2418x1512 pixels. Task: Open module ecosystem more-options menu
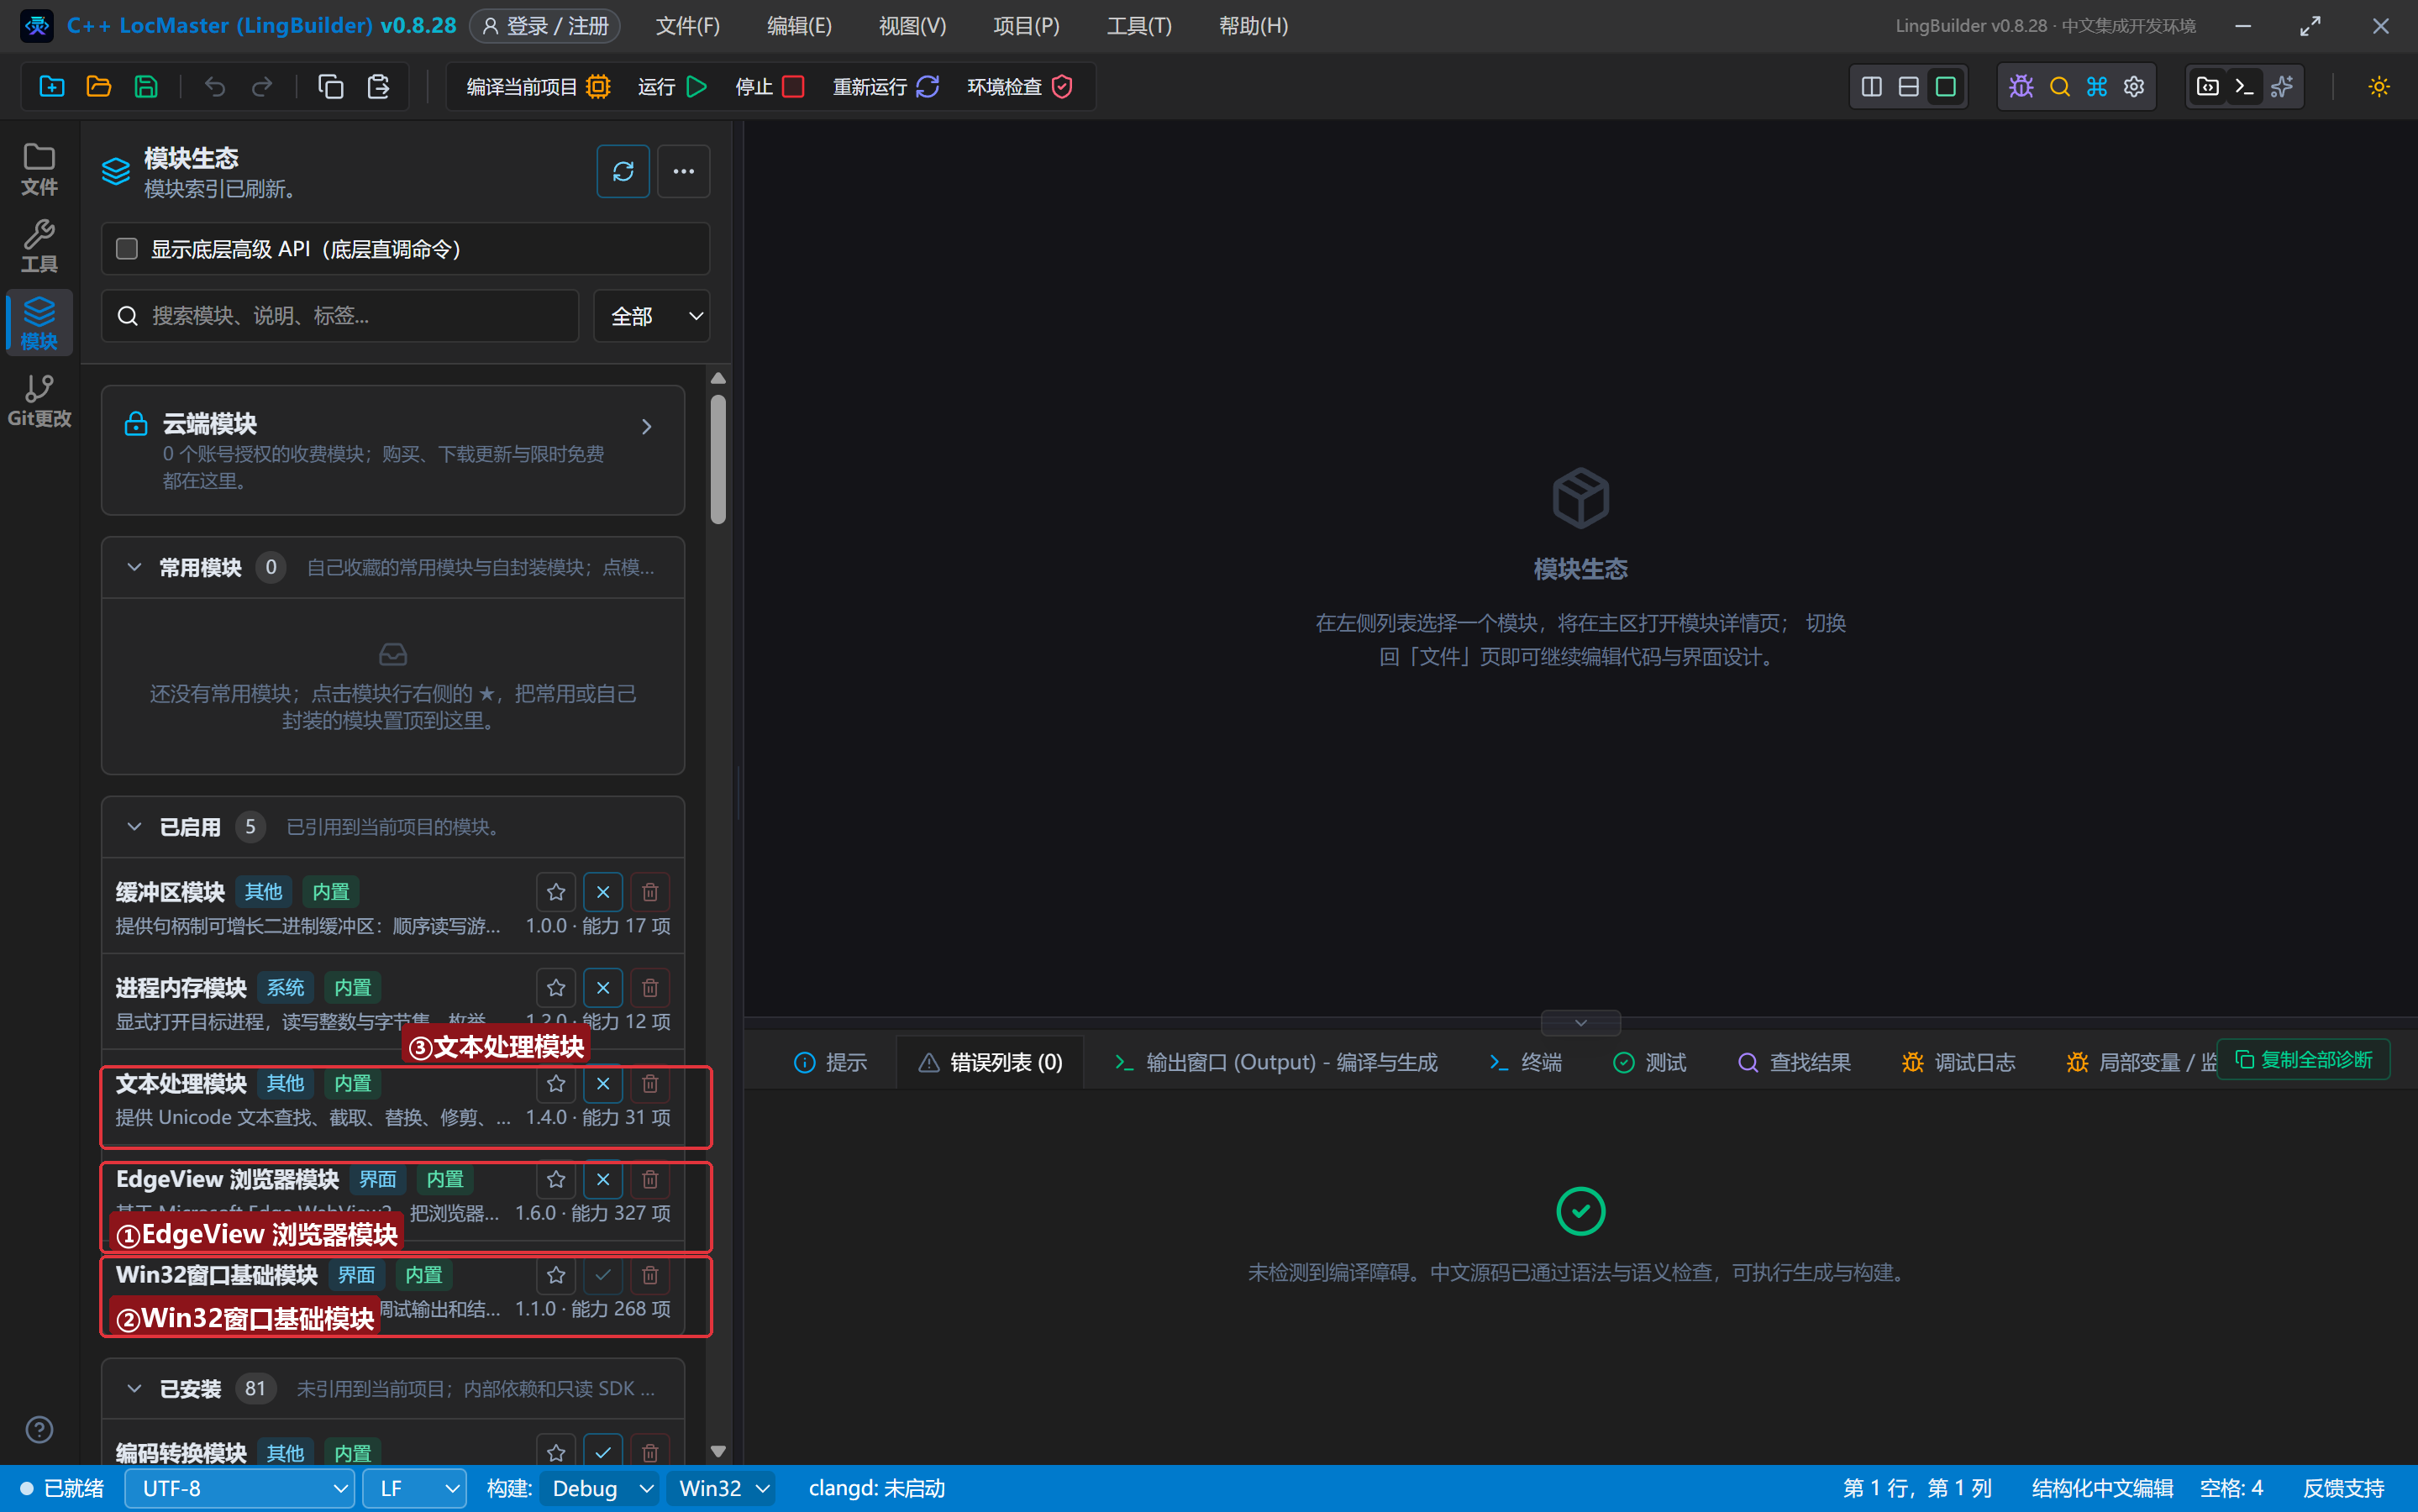point(683,171)
